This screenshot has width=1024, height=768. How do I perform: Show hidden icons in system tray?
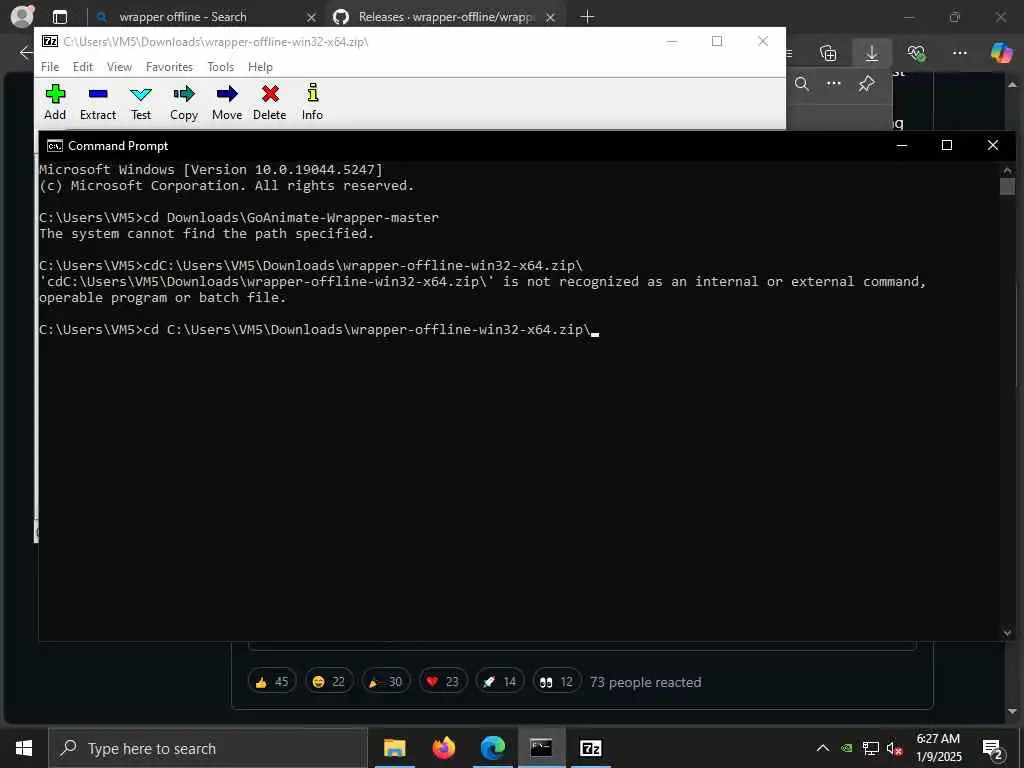click(x=823, y=748)
